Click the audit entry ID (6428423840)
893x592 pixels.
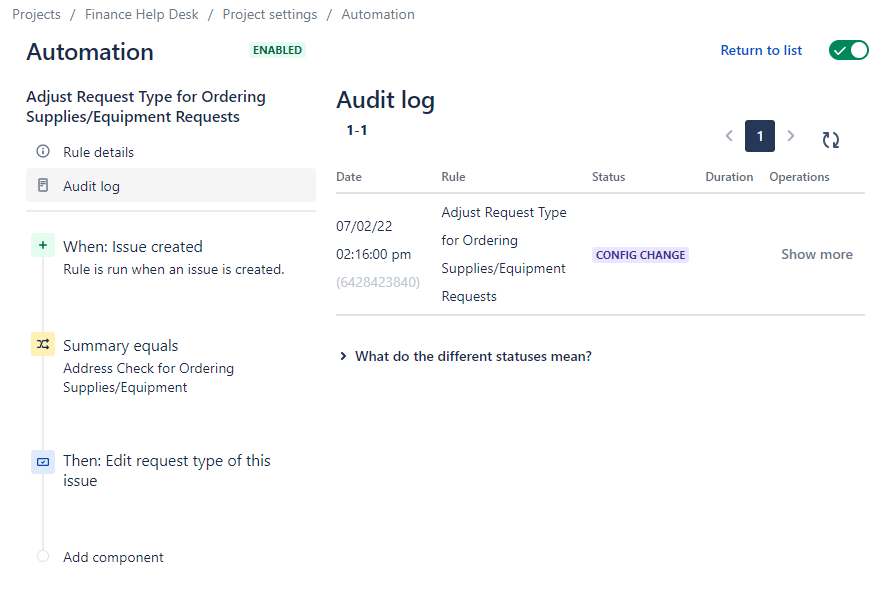(x=378, y=282)
